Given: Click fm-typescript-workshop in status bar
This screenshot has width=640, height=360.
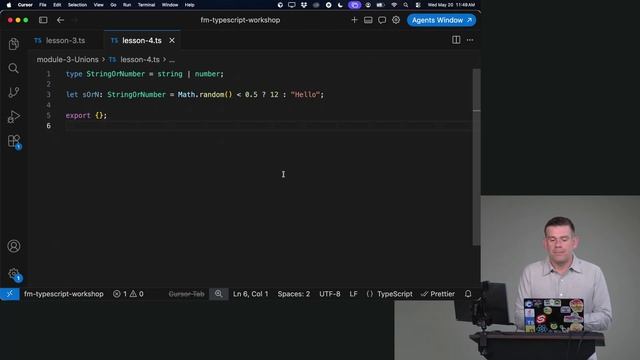Looking at the screenshot, I should pos(64,294).
